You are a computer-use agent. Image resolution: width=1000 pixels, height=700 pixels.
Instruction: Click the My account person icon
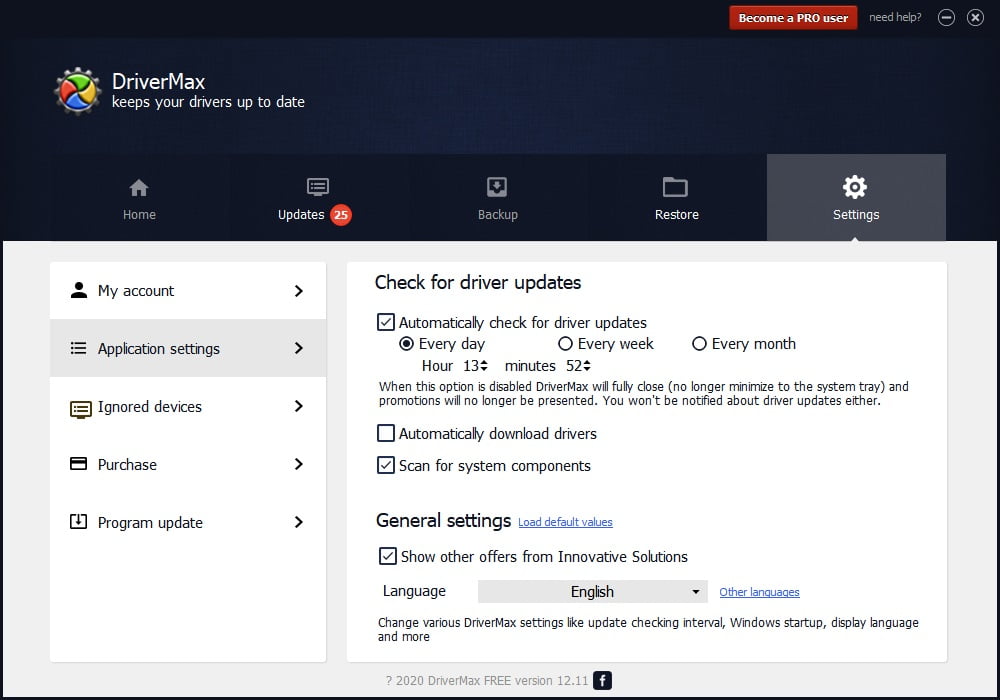[78, 291]
